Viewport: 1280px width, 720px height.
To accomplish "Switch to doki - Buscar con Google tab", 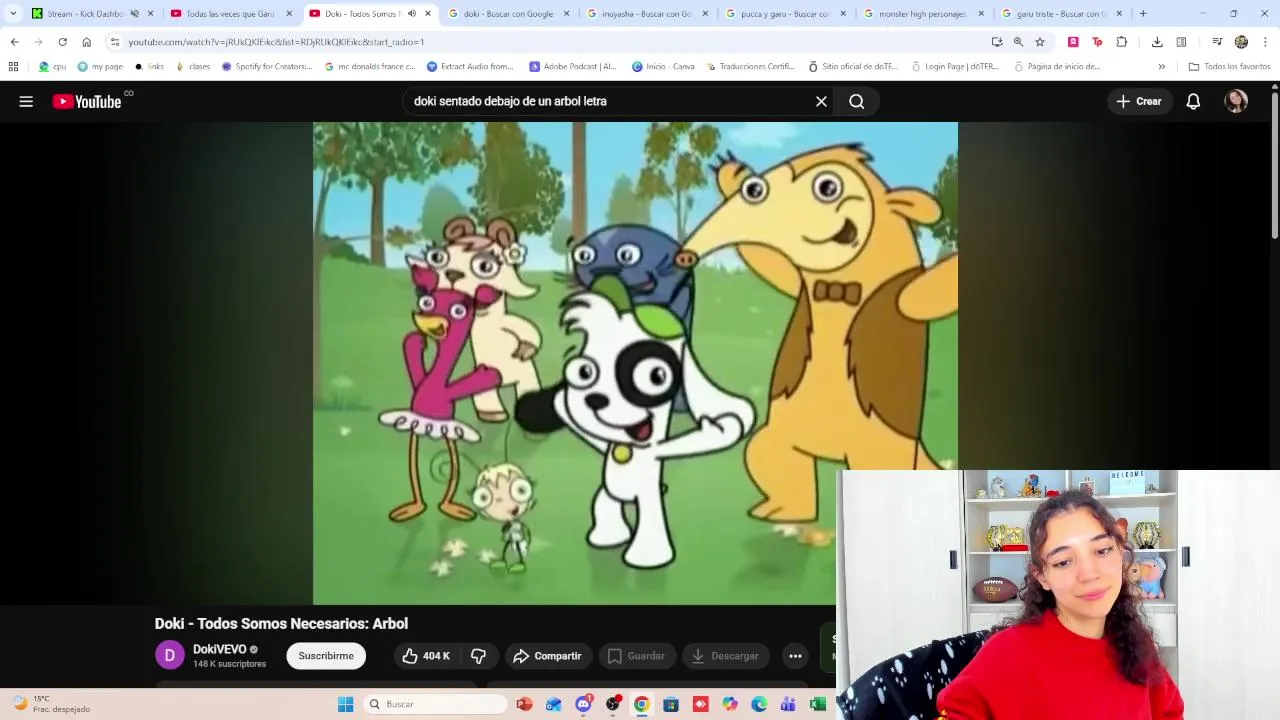I will pos(508,14).
